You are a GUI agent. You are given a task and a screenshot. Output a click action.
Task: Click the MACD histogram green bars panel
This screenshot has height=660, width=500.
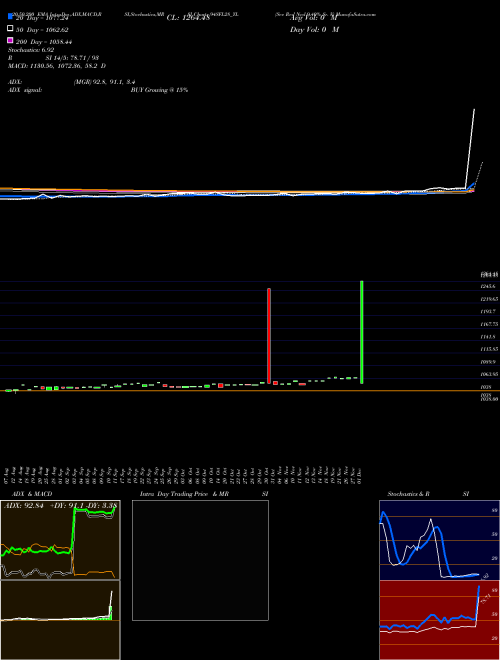click(x=60, y=620)
